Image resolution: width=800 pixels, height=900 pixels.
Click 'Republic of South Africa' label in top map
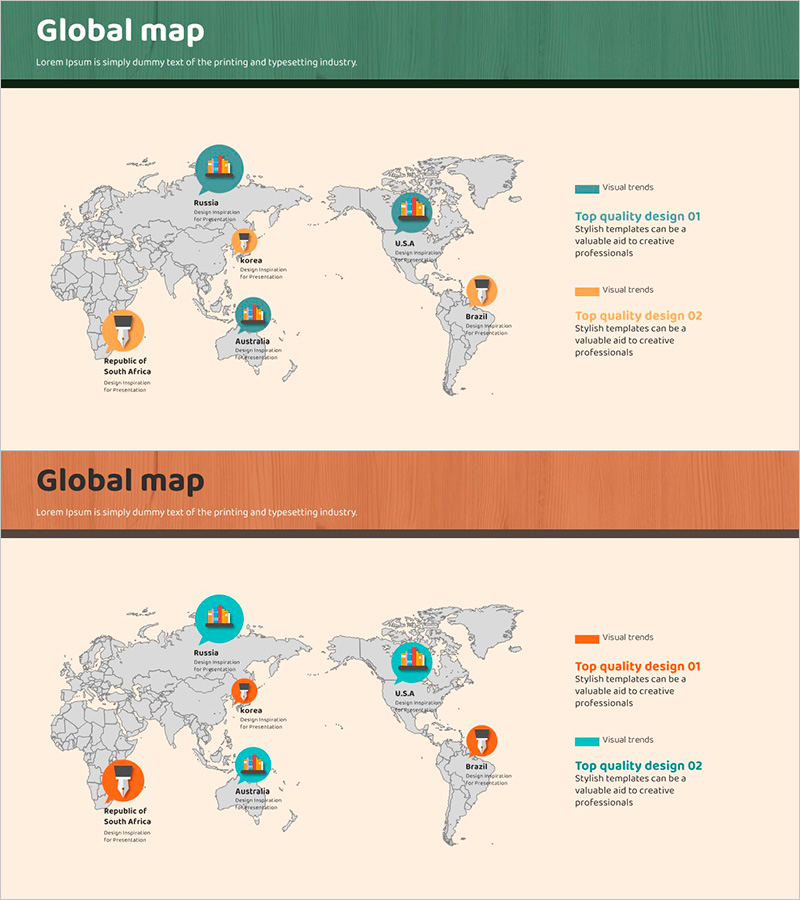pos(125,366)
